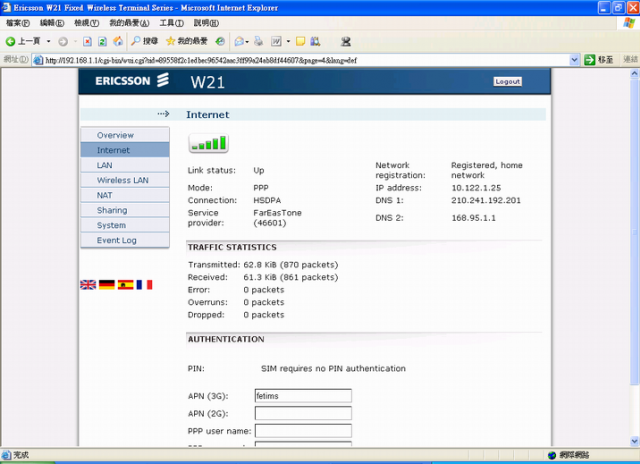
Task: Switch language with the UK flag
Action: 88,284
